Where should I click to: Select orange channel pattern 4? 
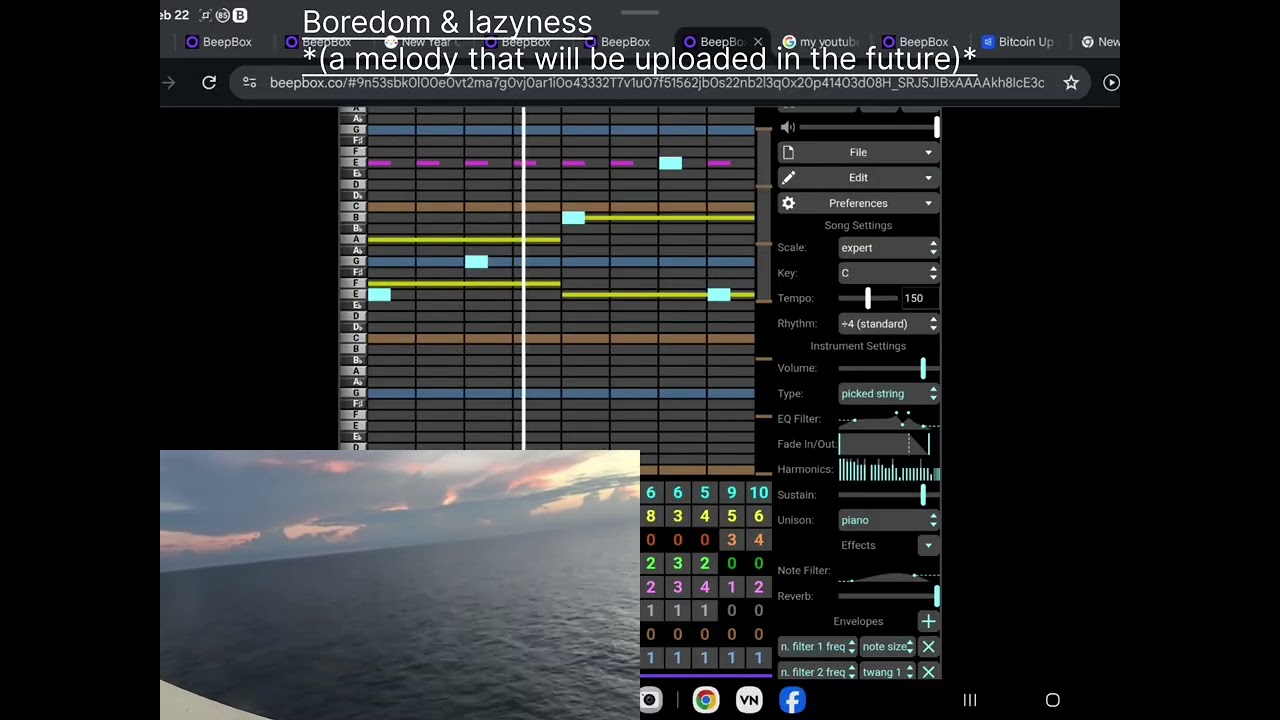759,540
